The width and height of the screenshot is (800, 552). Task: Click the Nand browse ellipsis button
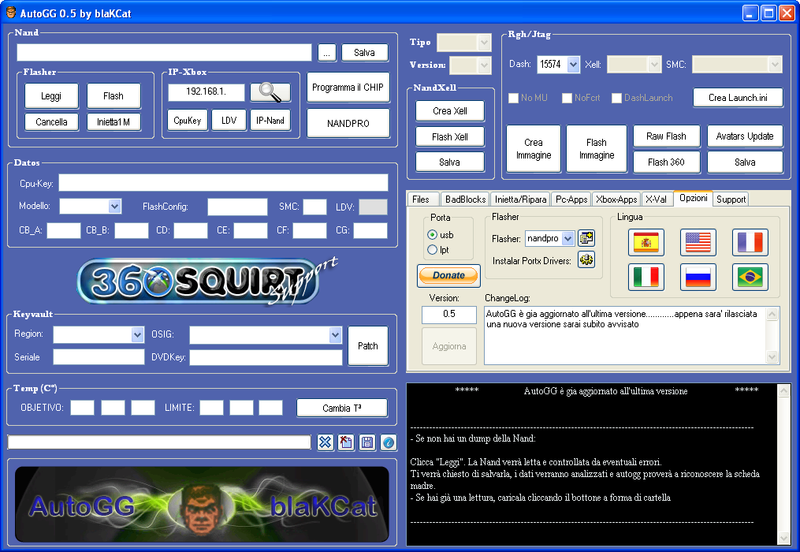tap(327, 53)
